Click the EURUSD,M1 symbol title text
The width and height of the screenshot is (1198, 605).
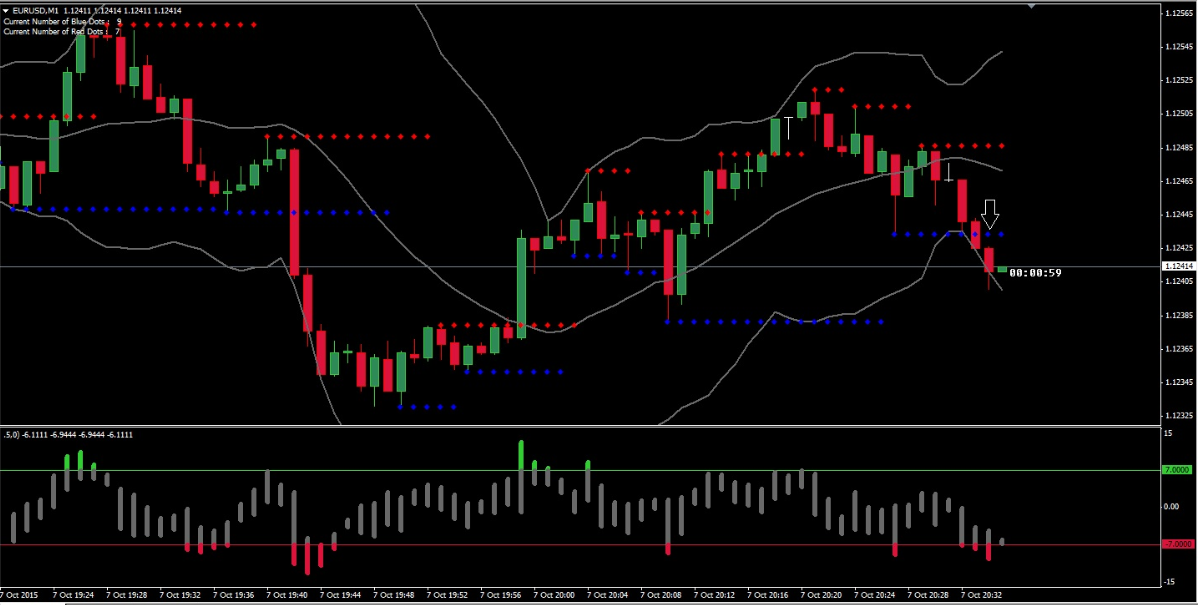click(x=35, y=11)
